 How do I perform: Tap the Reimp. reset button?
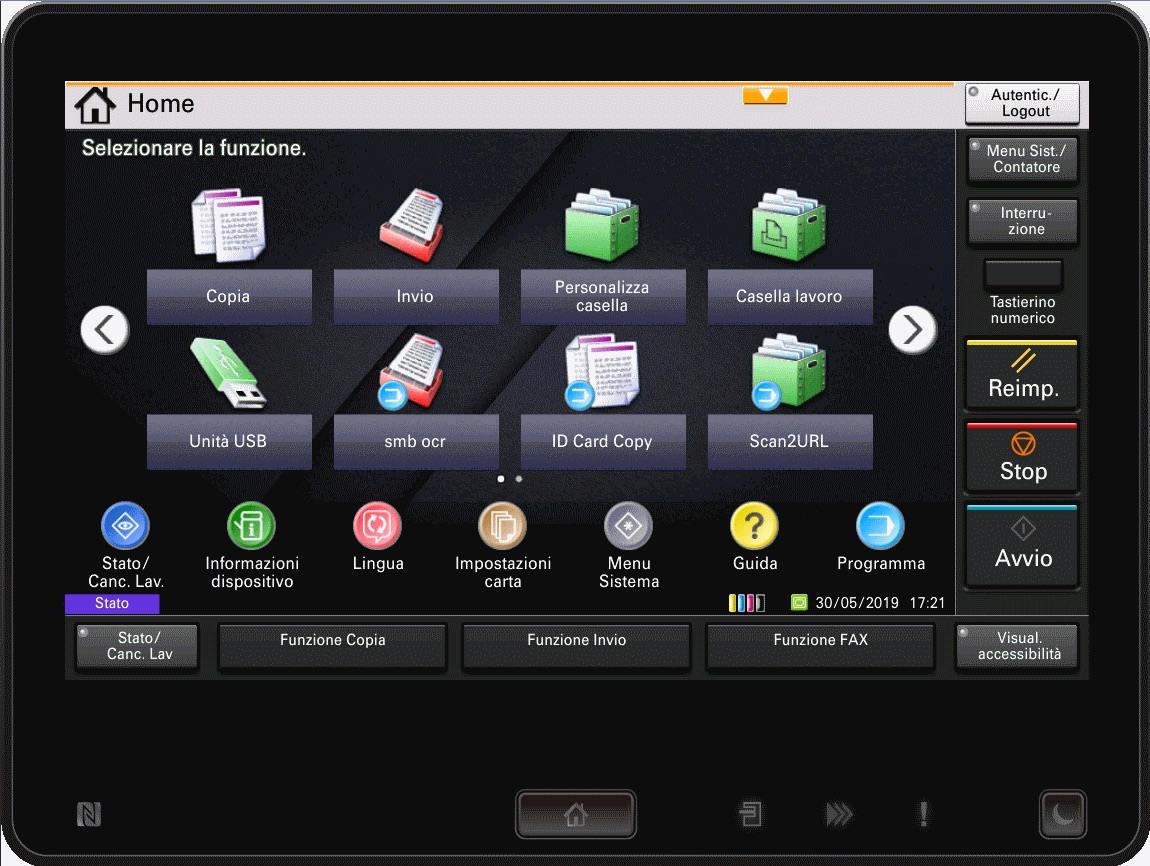(x=1022, y=375)
